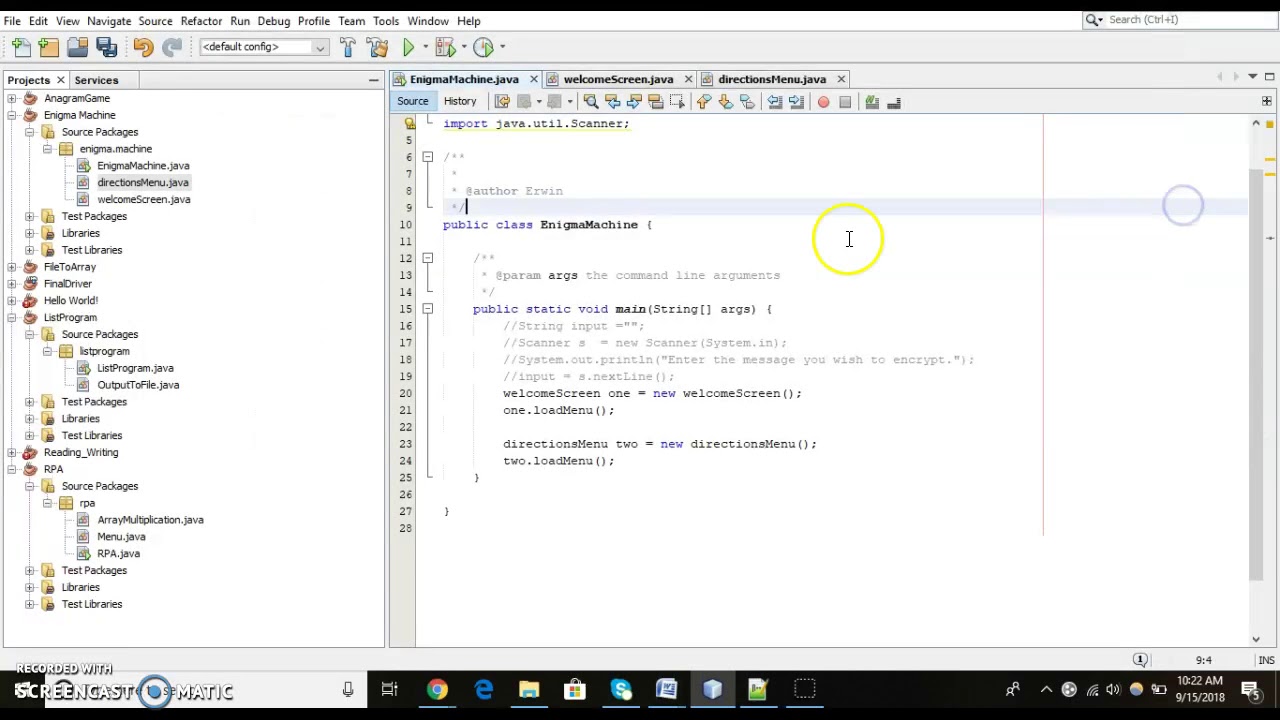
Task: Open the default config dropdown
Action: [264, 47]
